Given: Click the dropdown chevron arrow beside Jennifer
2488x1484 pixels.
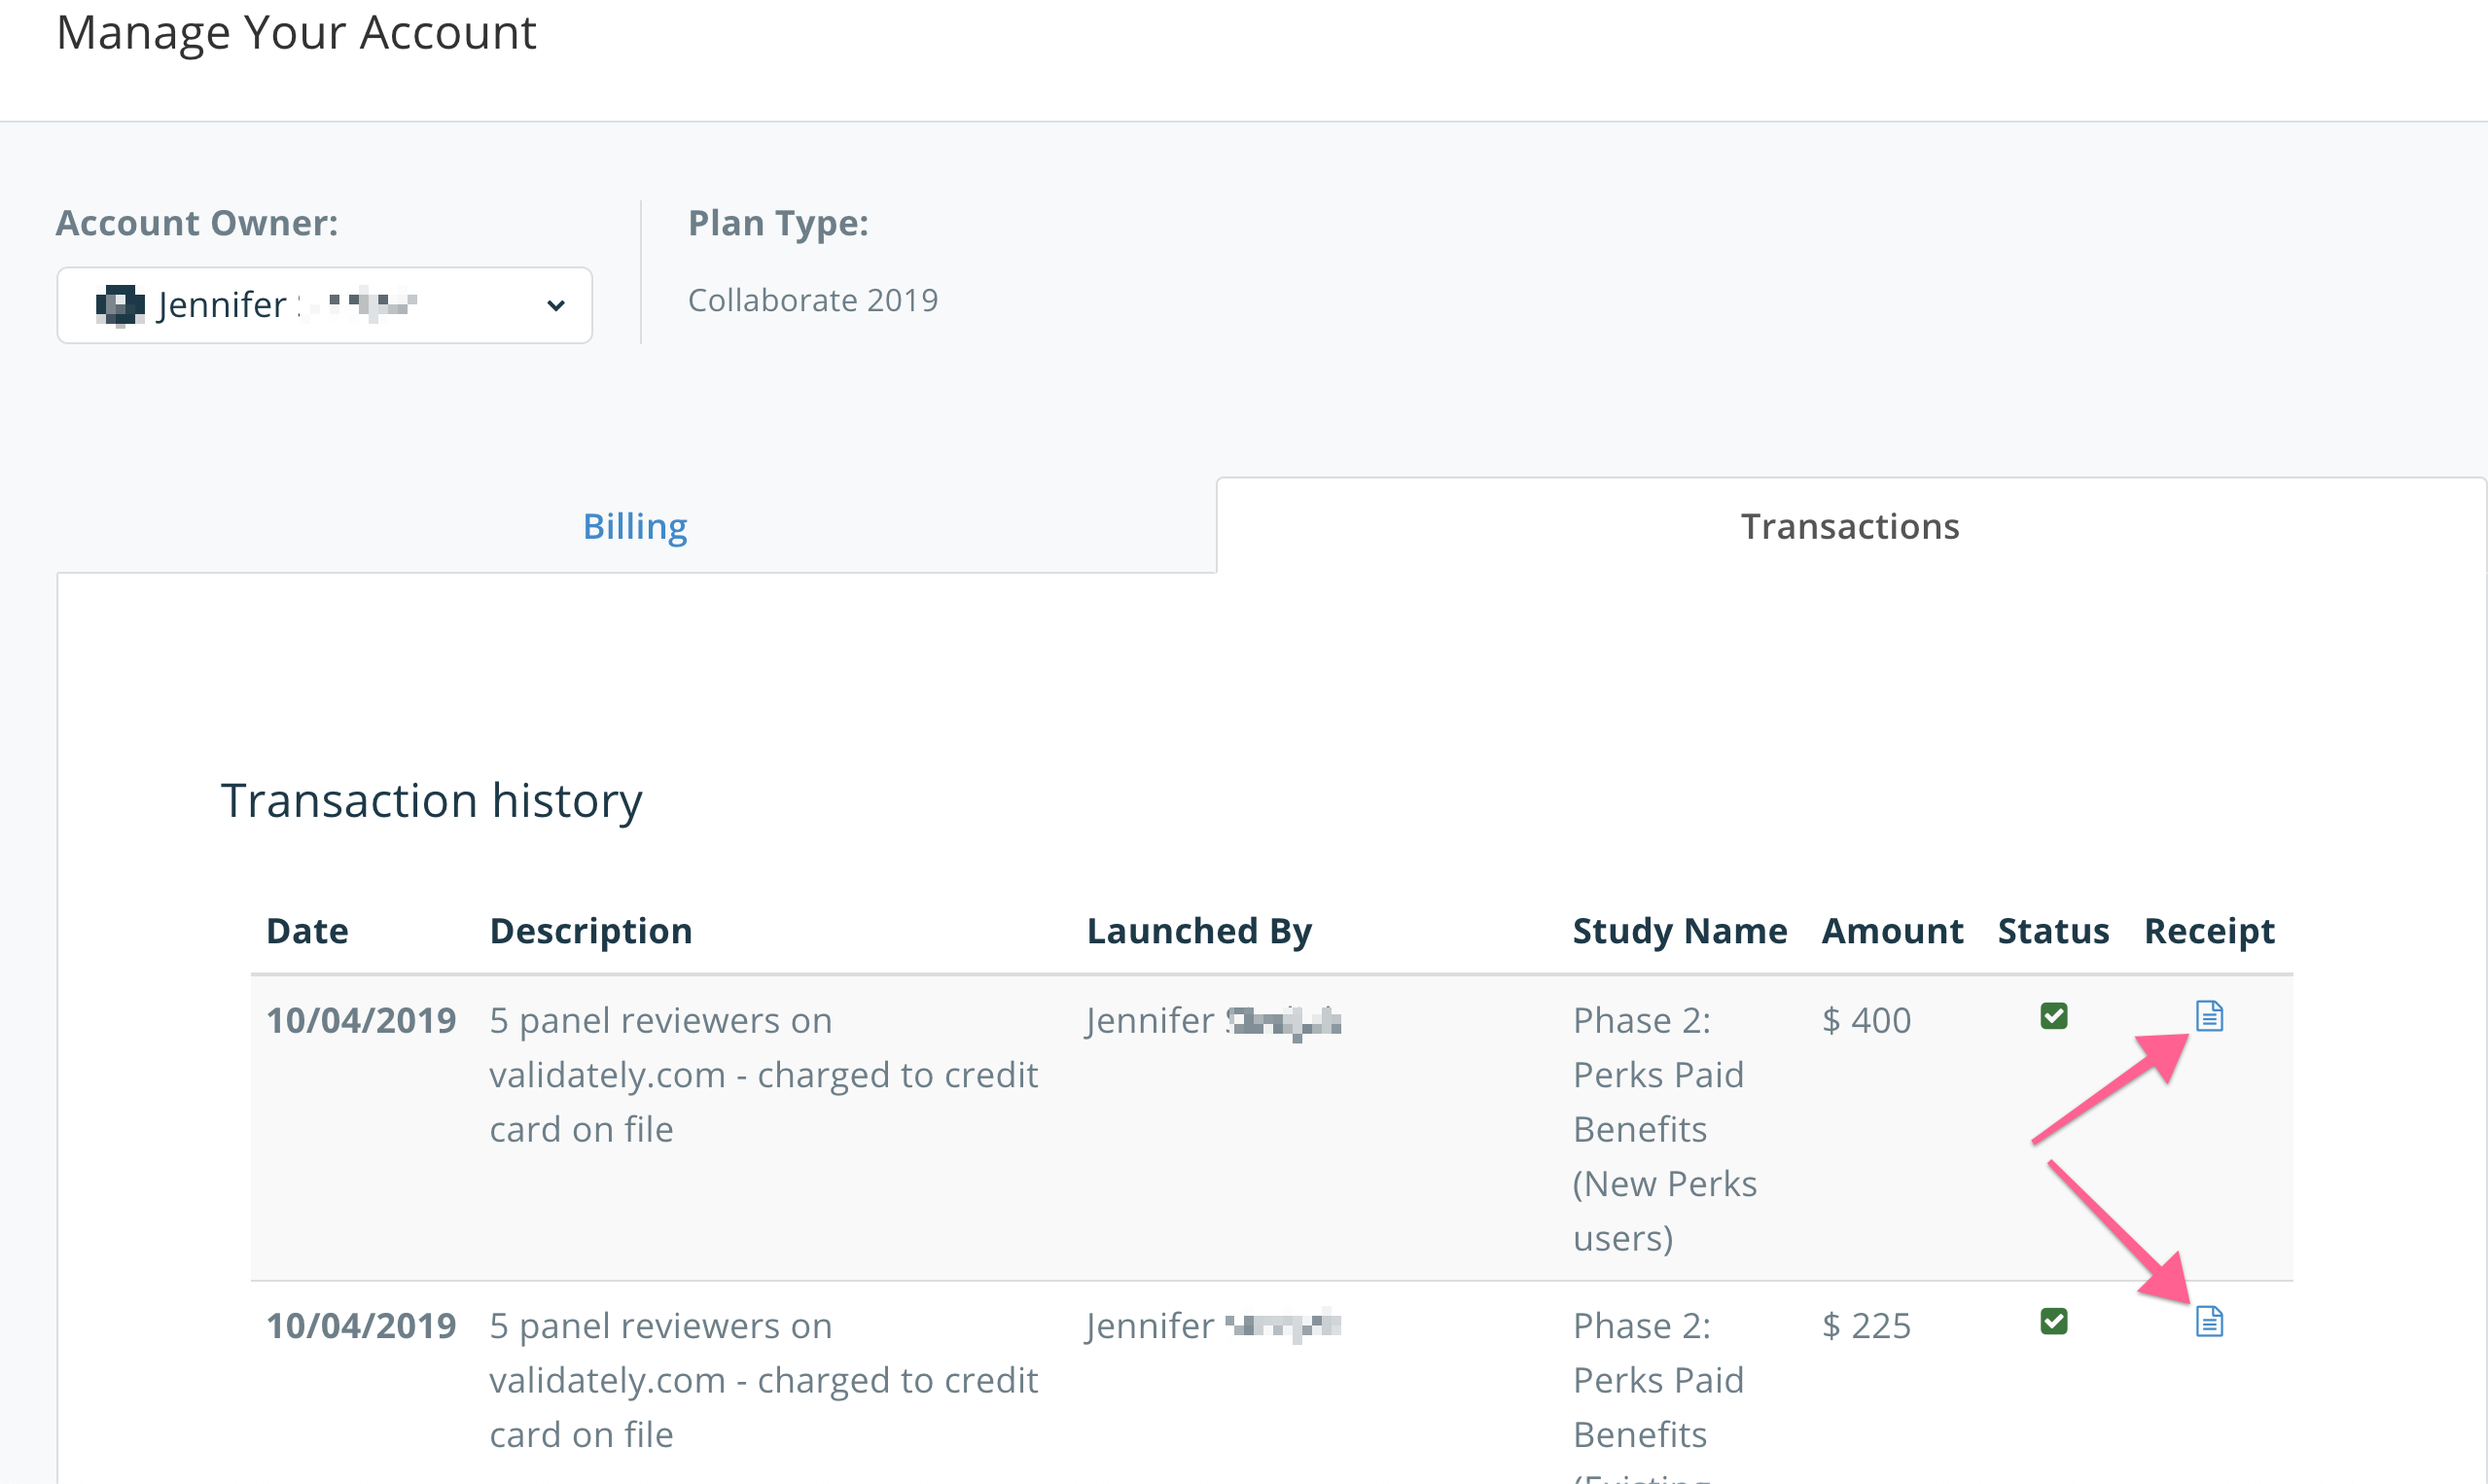Looking at the screenshot, I should [x=556, y=305].
